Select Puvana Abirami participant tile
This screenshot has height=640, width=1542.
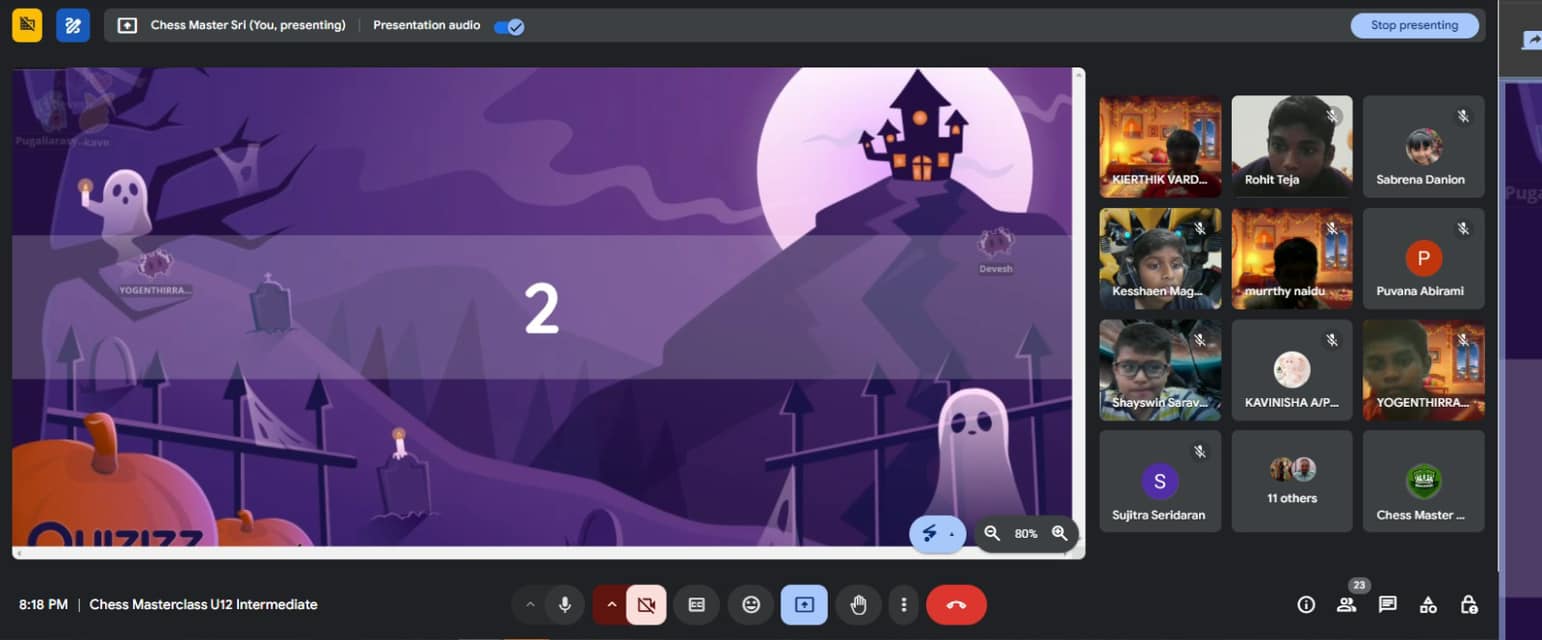point(1423,258)
